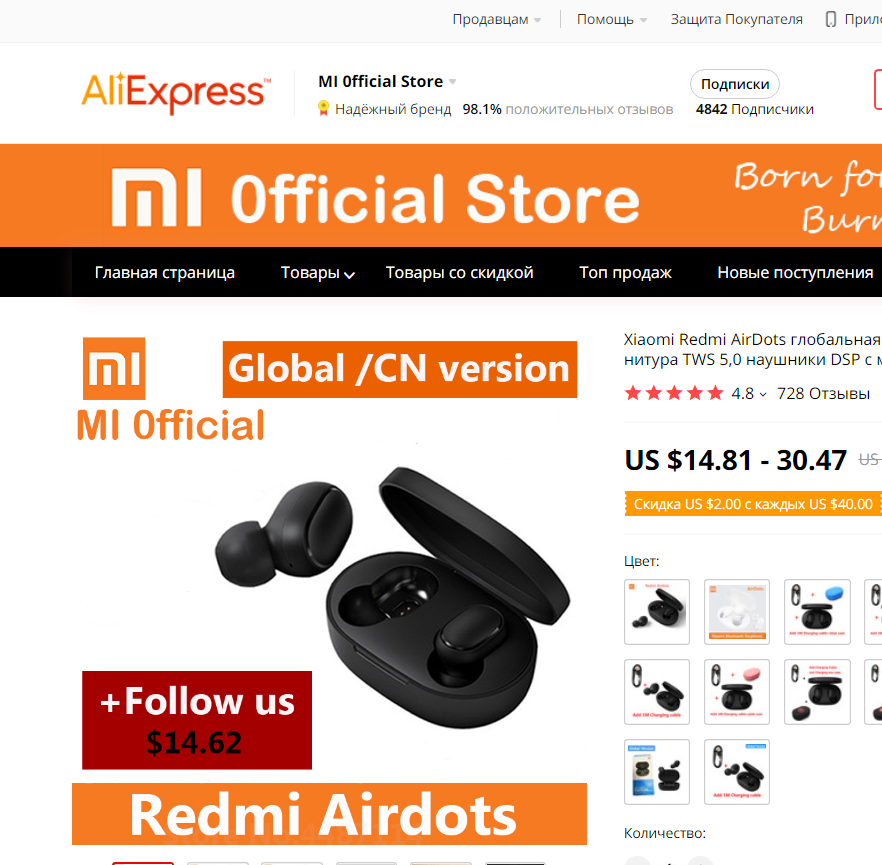The height and width of the screenshot is (865, 882).
Task: Open the Товары menu
Action: (x=317, y=273)
